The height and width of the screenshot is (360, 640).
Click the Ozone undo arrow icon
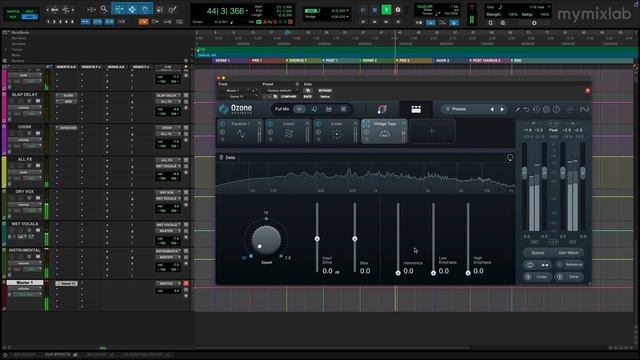click(526, 109)
